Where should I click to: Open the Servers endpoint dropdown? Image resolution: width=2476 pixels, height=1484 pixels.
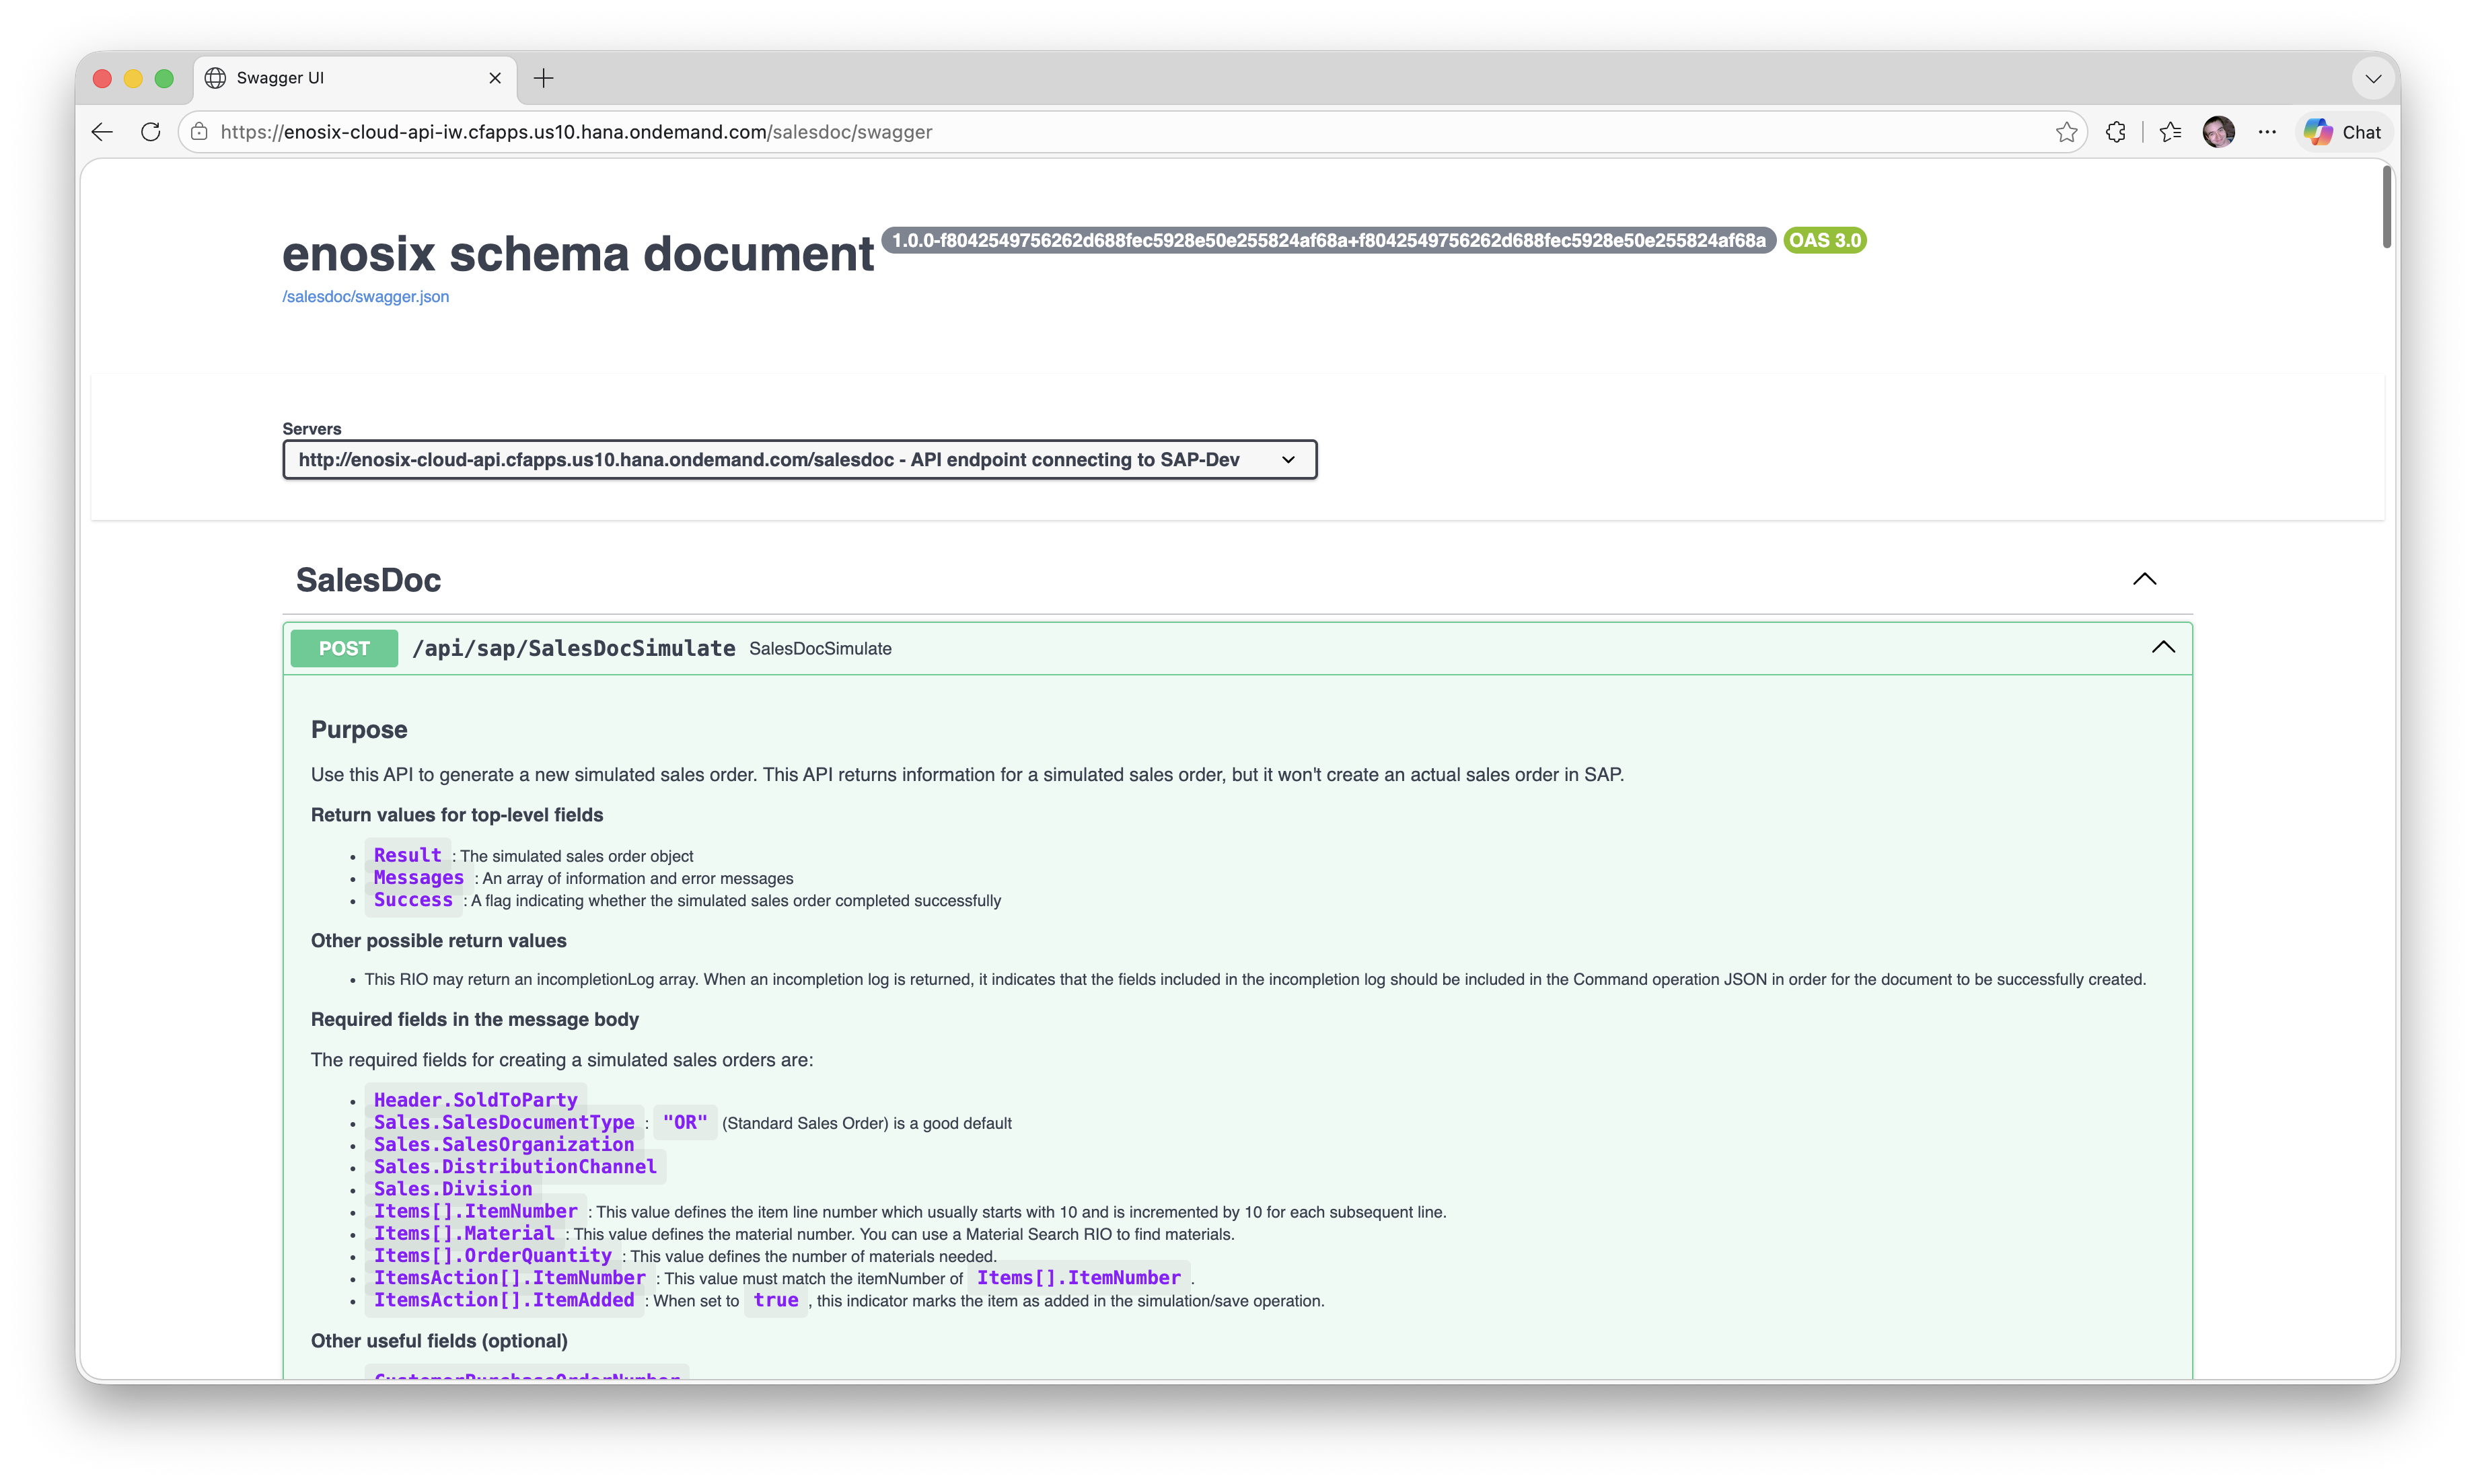point(1288,459)
